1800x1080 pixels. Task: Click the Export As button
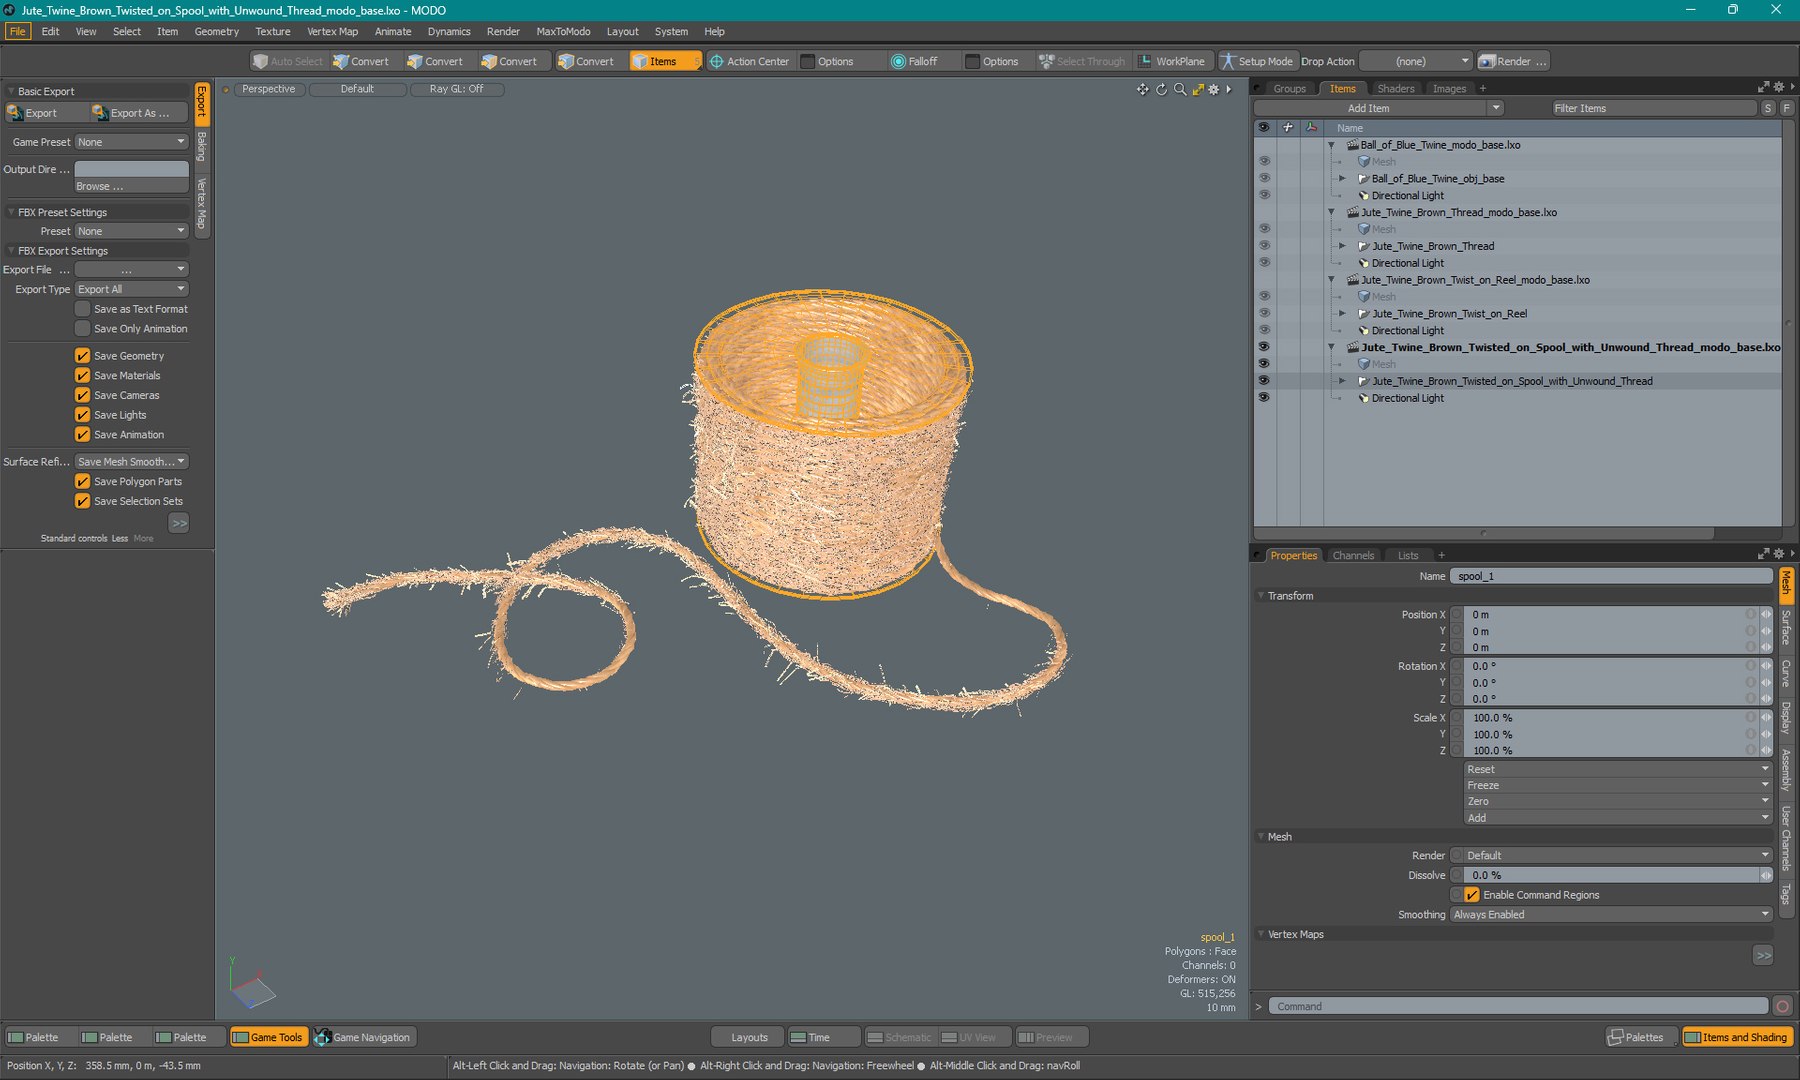(139, 113)
